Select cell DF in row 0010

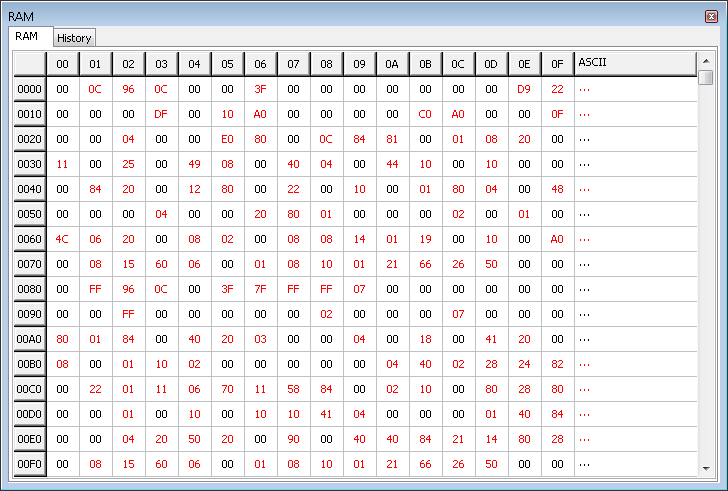[162, 114]
